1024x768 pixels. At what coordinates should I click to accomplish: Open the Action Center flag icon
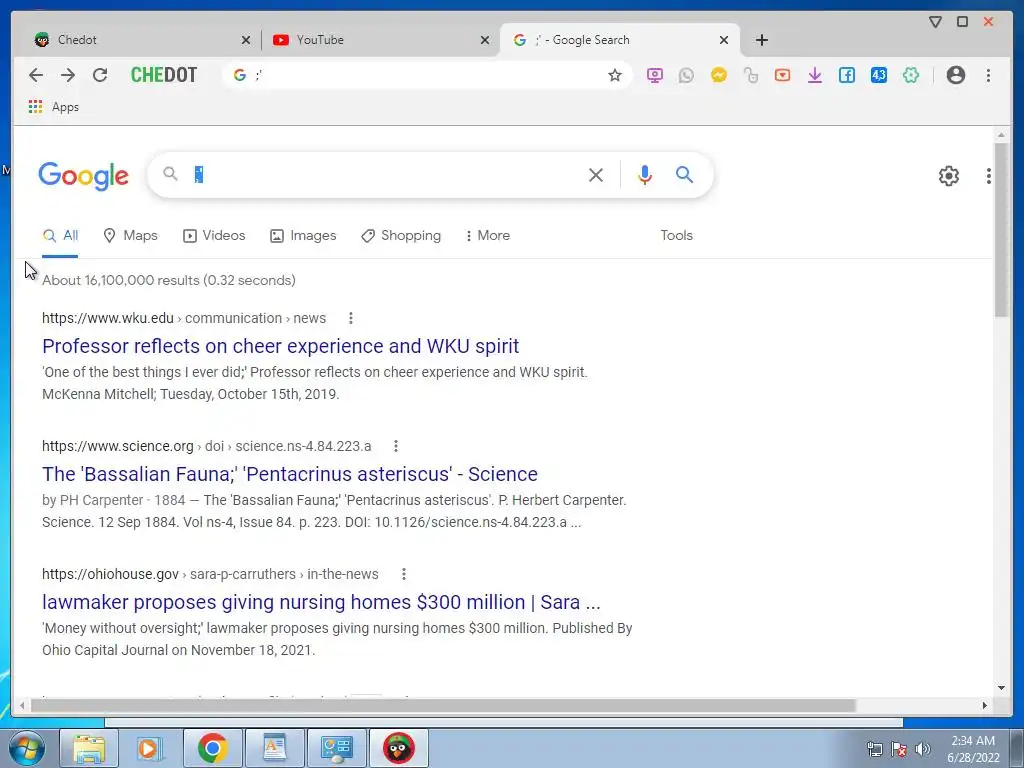(x=899, y=749)
